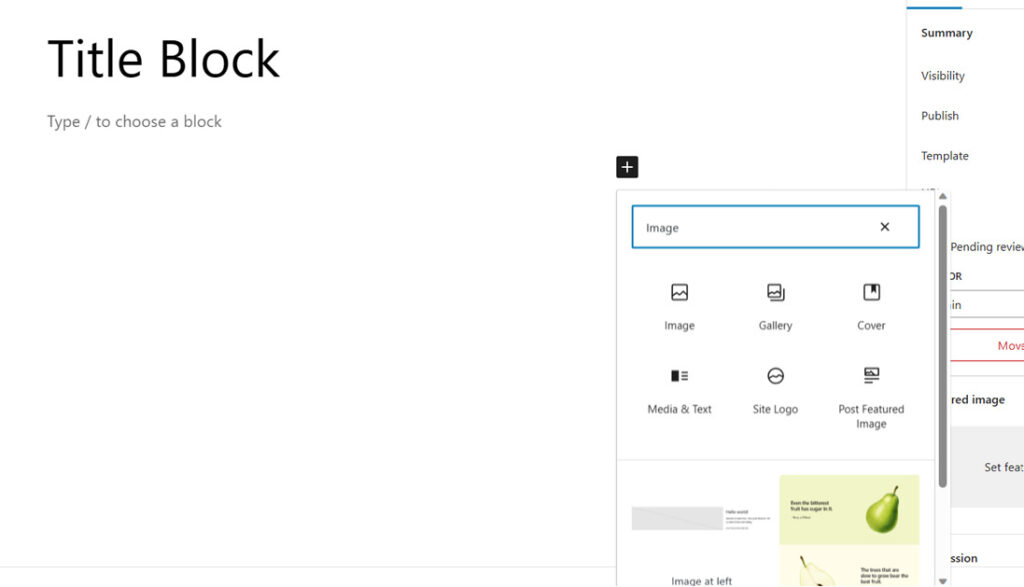Focus the block search field containing Image

[x=775, y=227]
